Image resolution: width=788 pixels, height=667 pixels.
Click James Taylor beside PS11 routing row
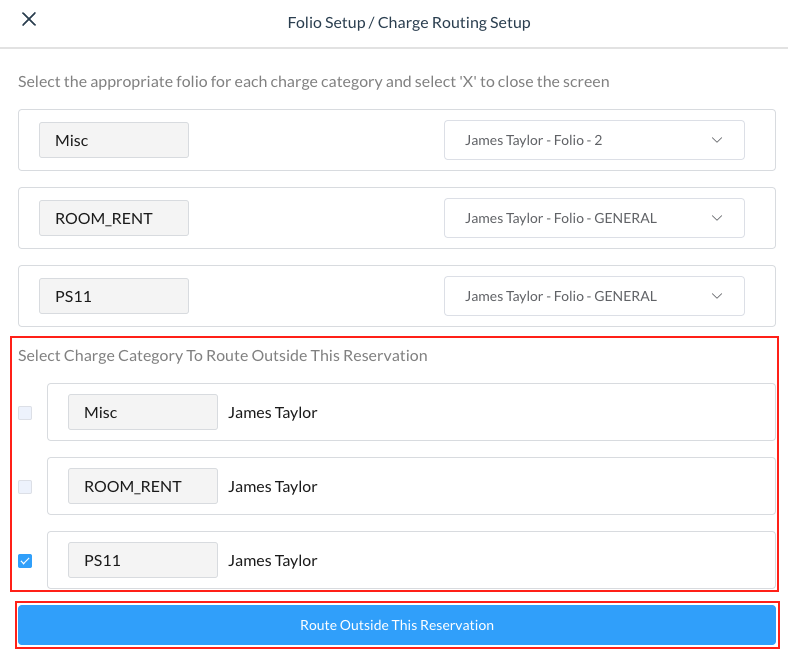pos(273,560)
